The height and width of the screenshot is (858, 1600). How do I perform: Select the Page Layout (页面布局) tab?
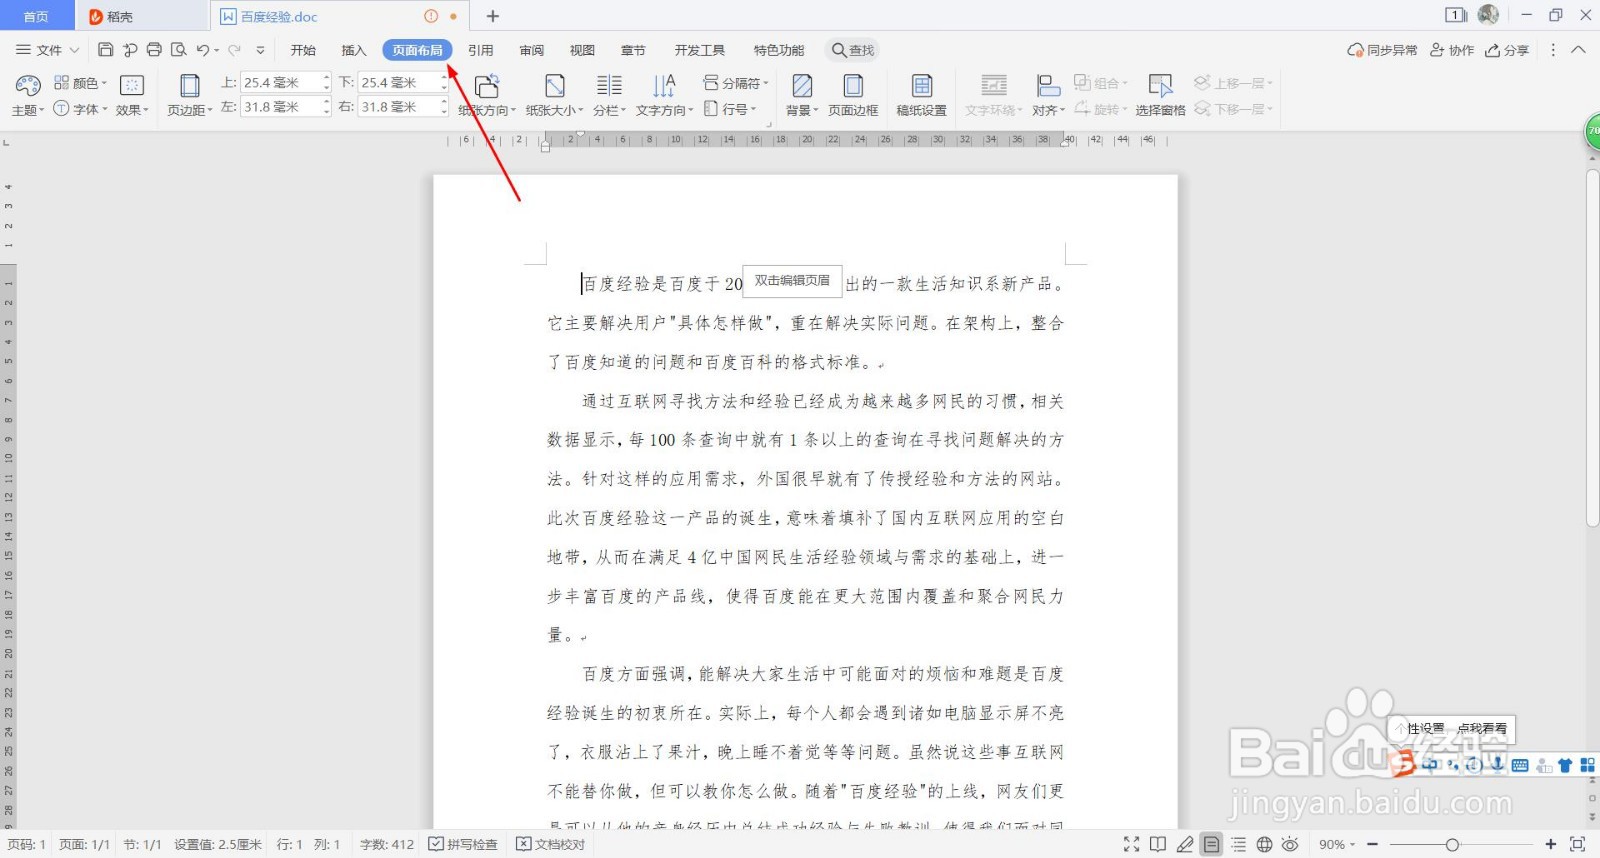point(417,50)
